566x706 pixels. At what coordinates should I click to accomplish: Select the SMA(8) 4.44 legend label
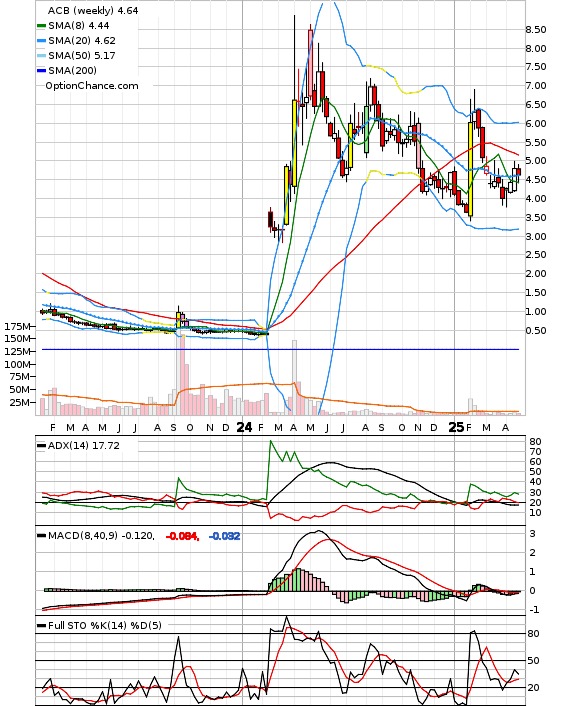(x=79, y=26)
